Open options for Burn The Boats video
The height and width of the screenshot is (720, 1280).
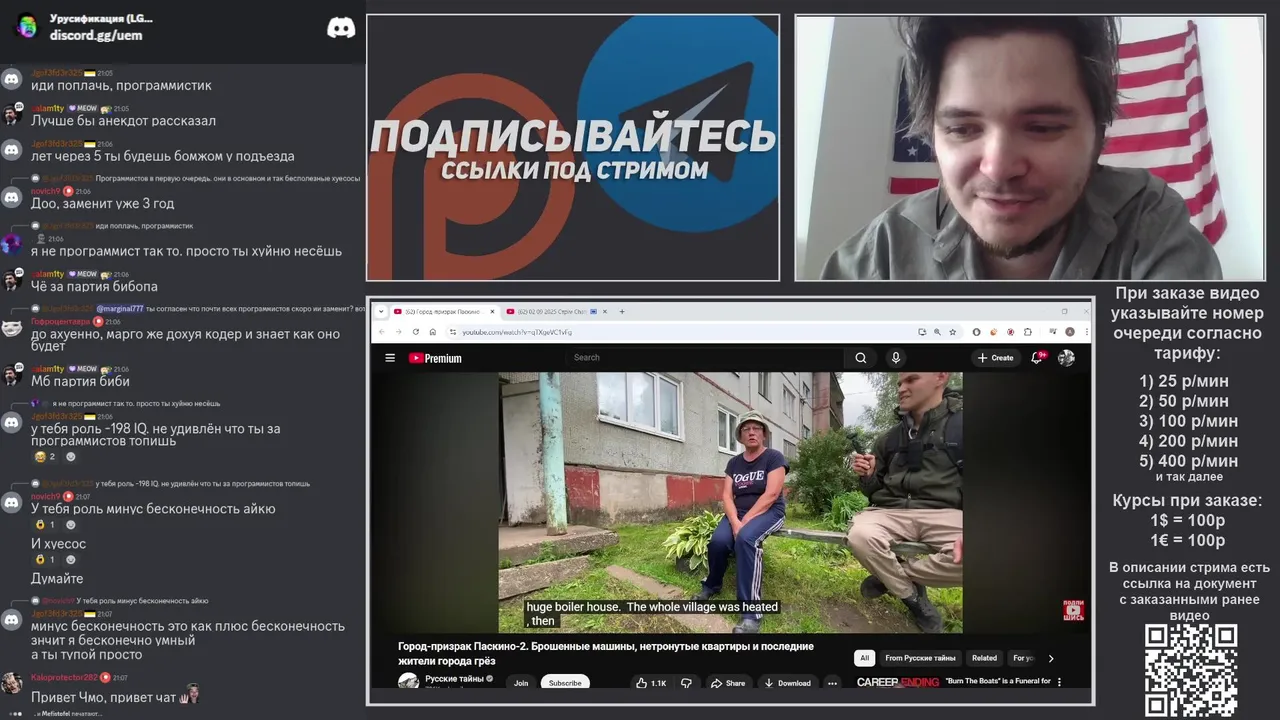1059,682
